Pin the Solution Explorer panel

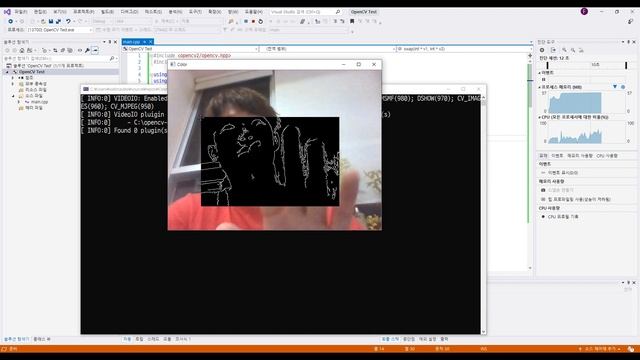coord(109,42)
